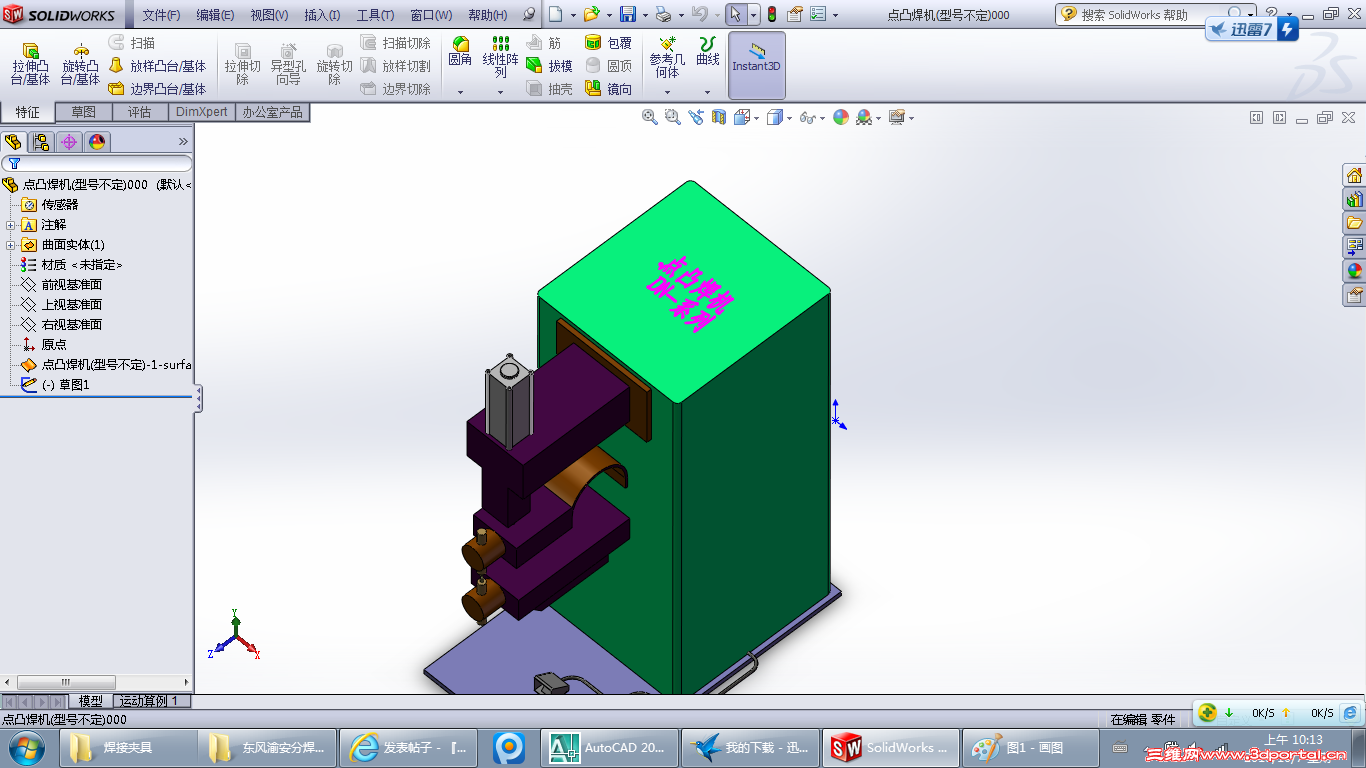Switch to the 草图 (Sketch) ribbon tab

(x=84, y=112)
